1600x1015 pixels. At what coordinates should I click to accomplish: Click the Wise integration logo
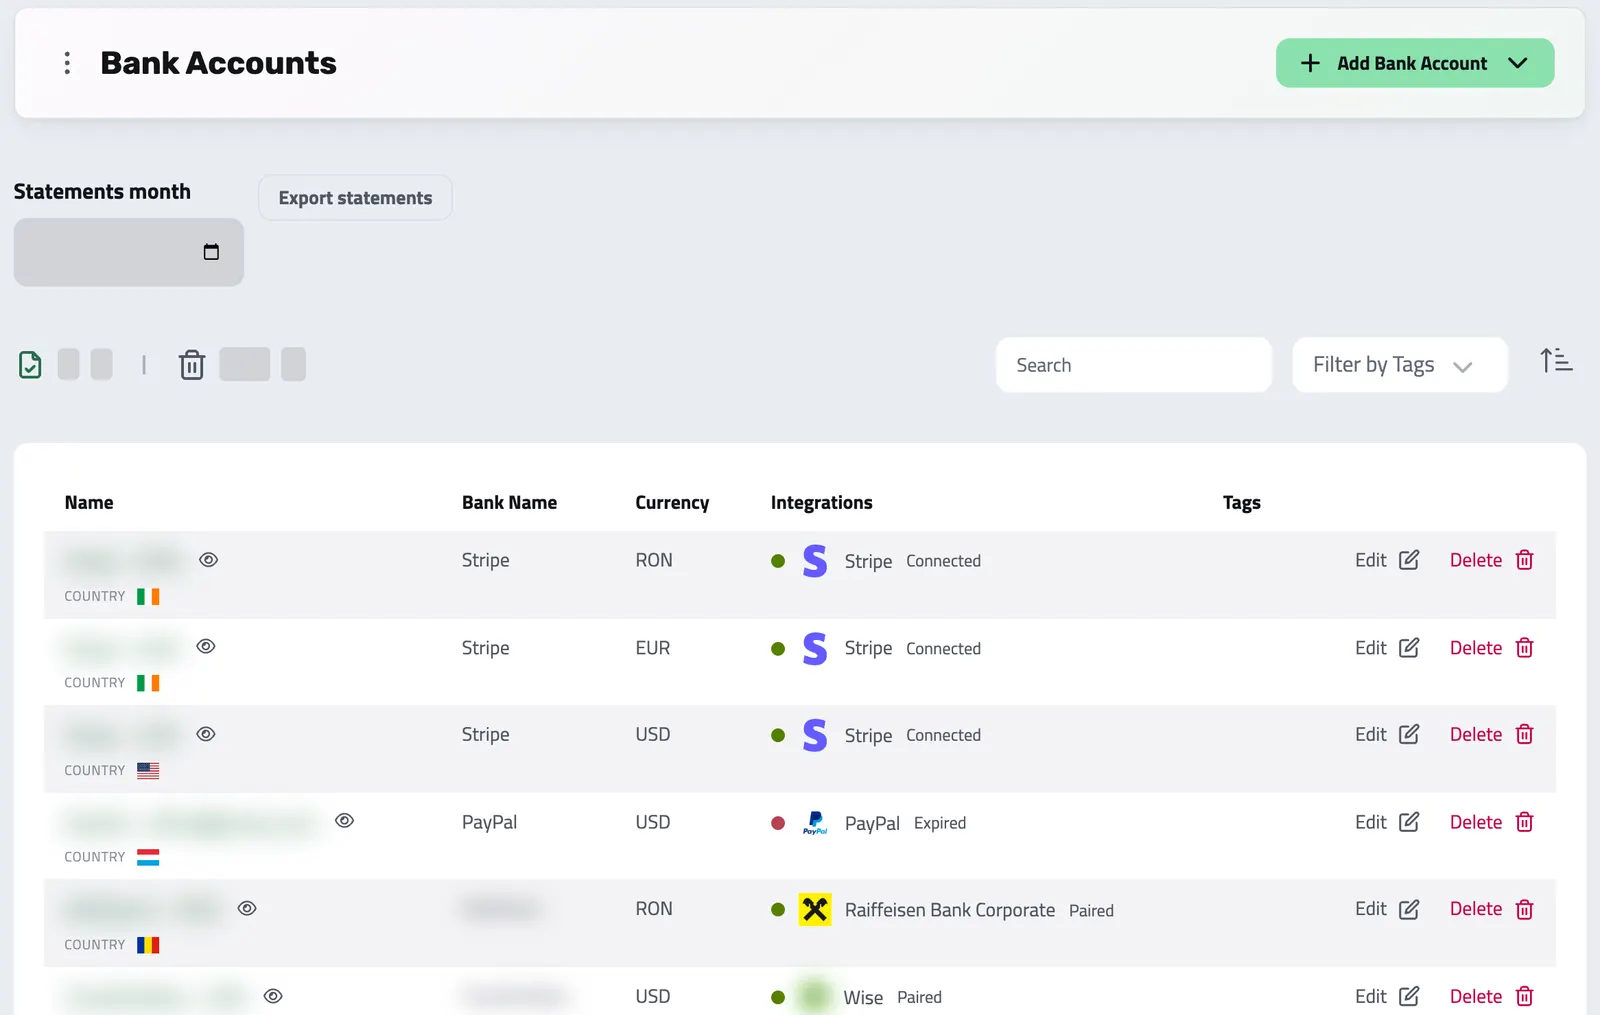click(815, 996)
